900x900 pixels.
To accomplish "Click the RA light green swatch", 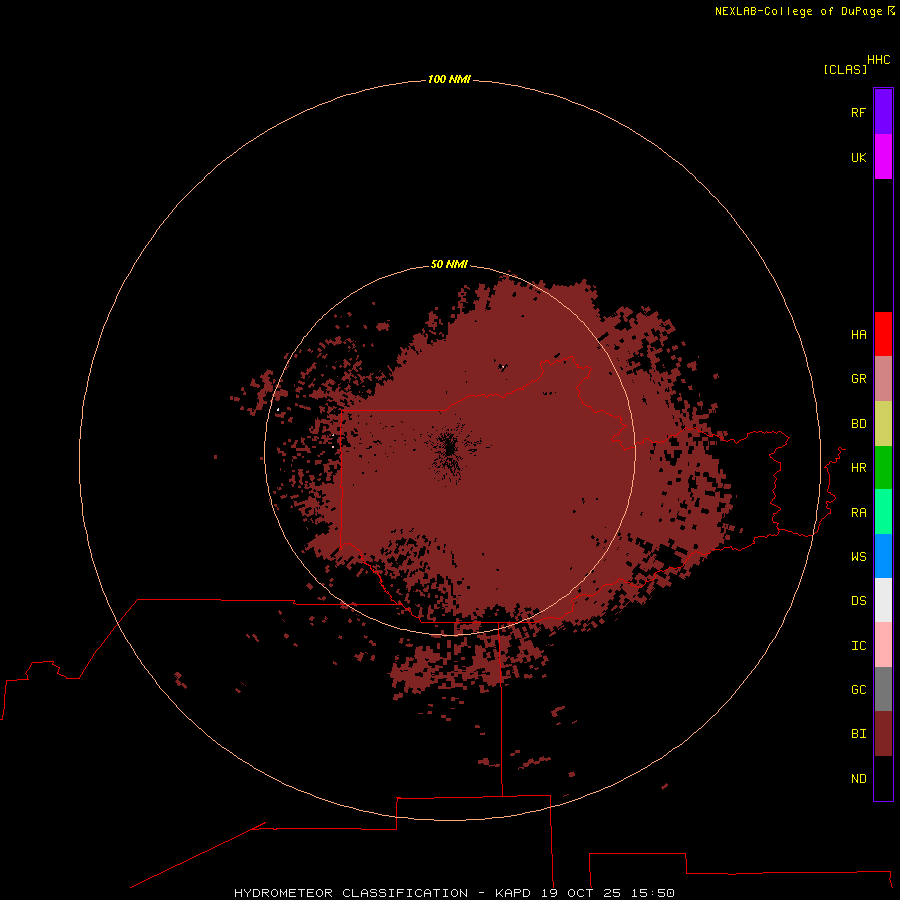I will tap(883, 512).
